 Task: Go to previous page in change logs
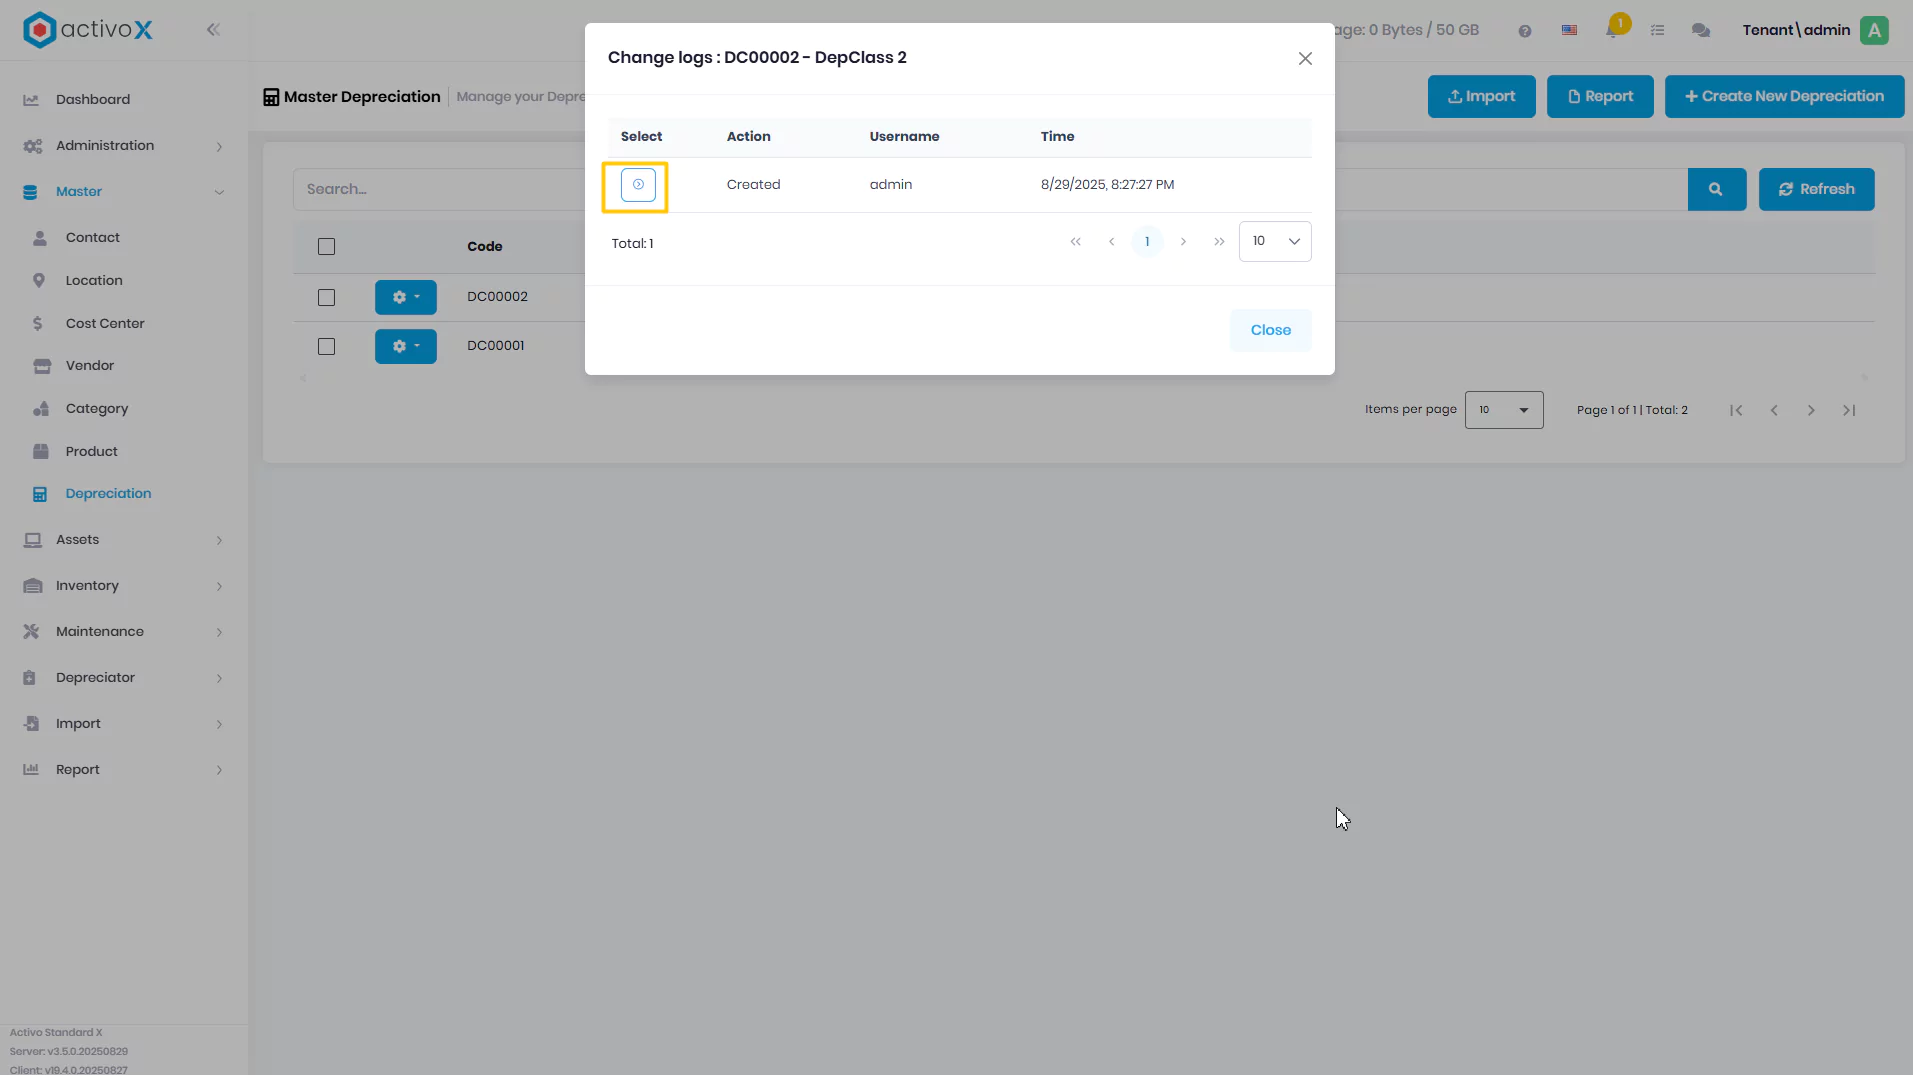pos(1111,242)
